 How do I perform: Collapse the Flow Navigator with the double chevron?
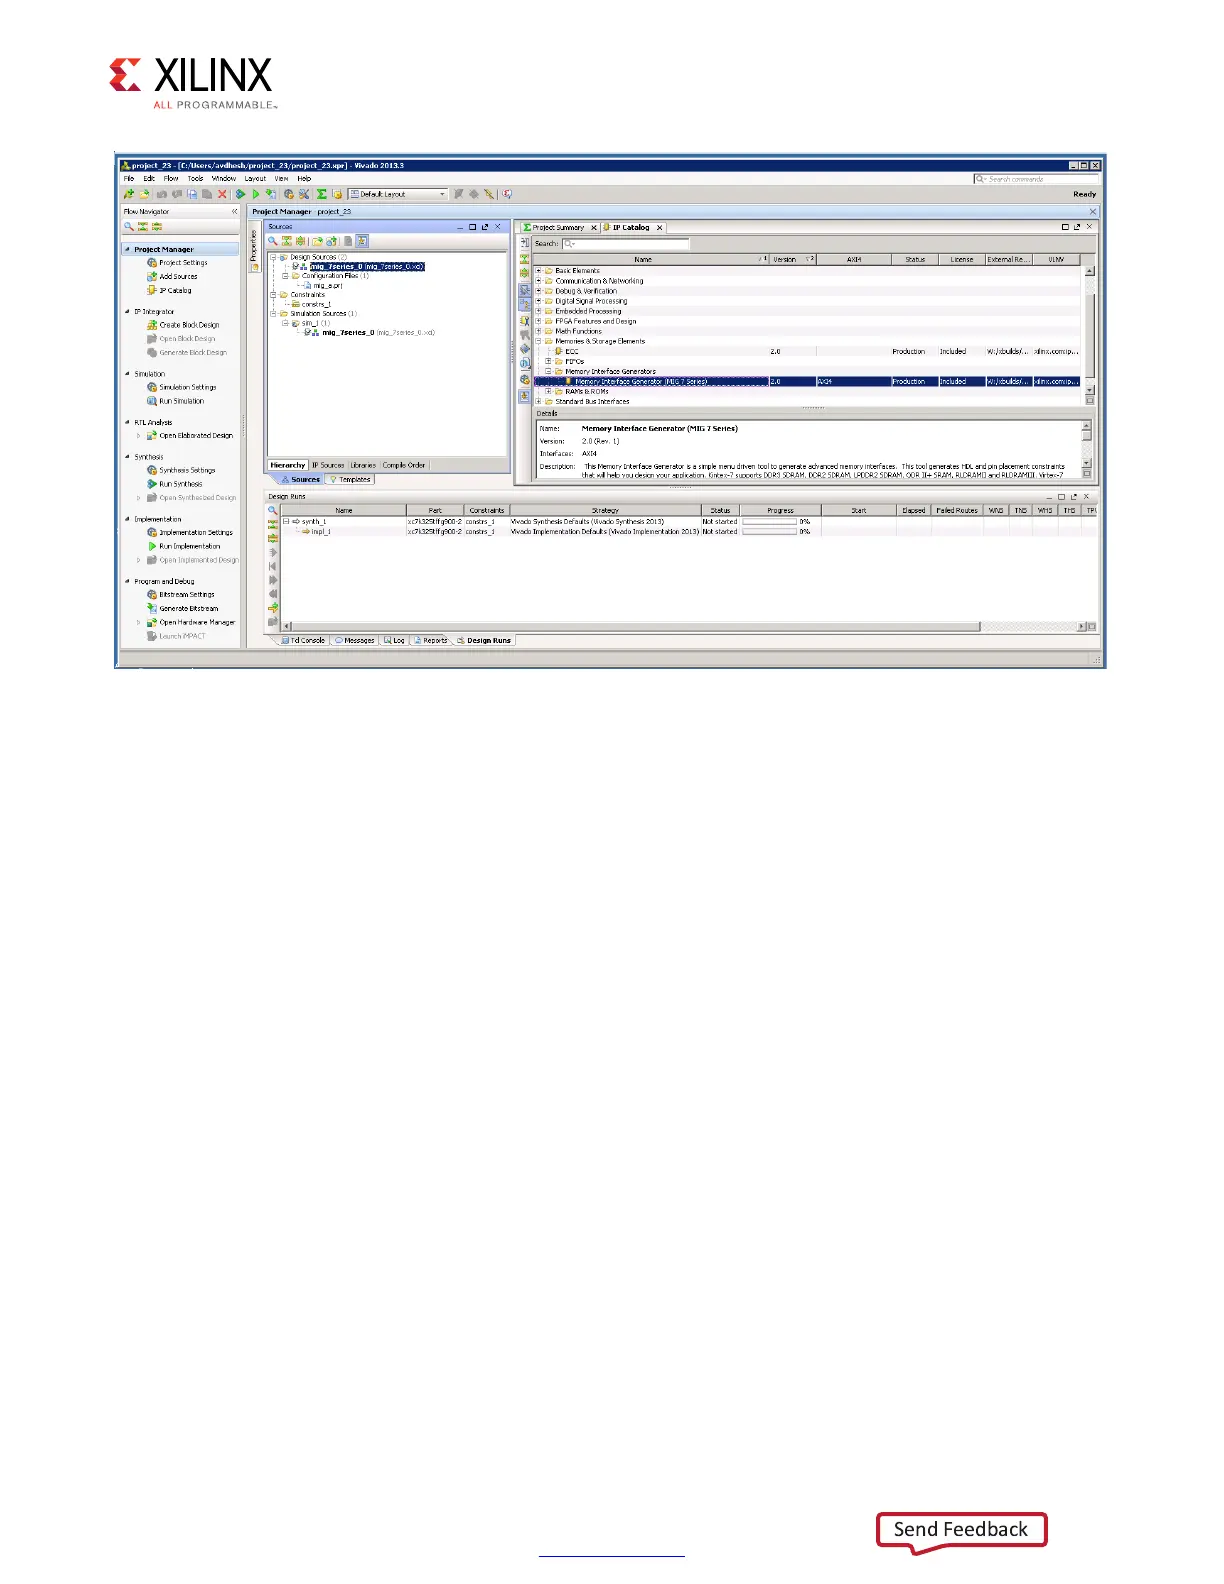(235, 212)
